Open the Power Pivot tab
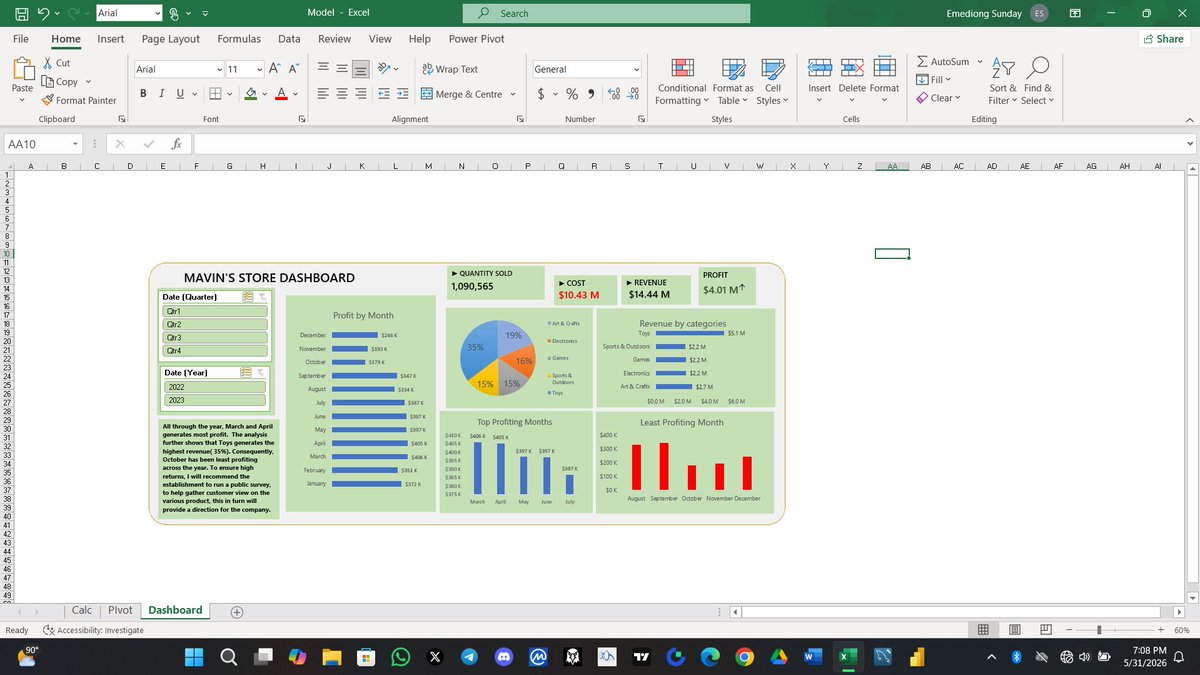 click(x=476, y=39)
